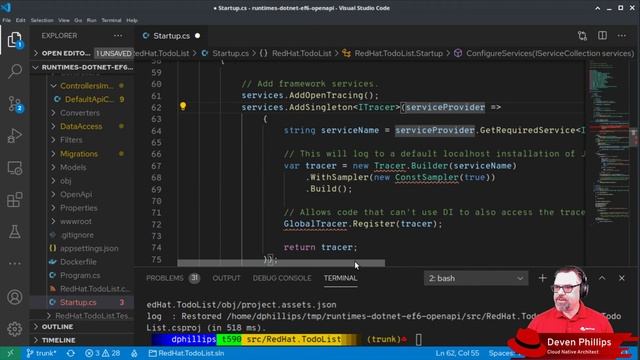
Task: Click trunk branch in status bar
Action: pos(41,353)
